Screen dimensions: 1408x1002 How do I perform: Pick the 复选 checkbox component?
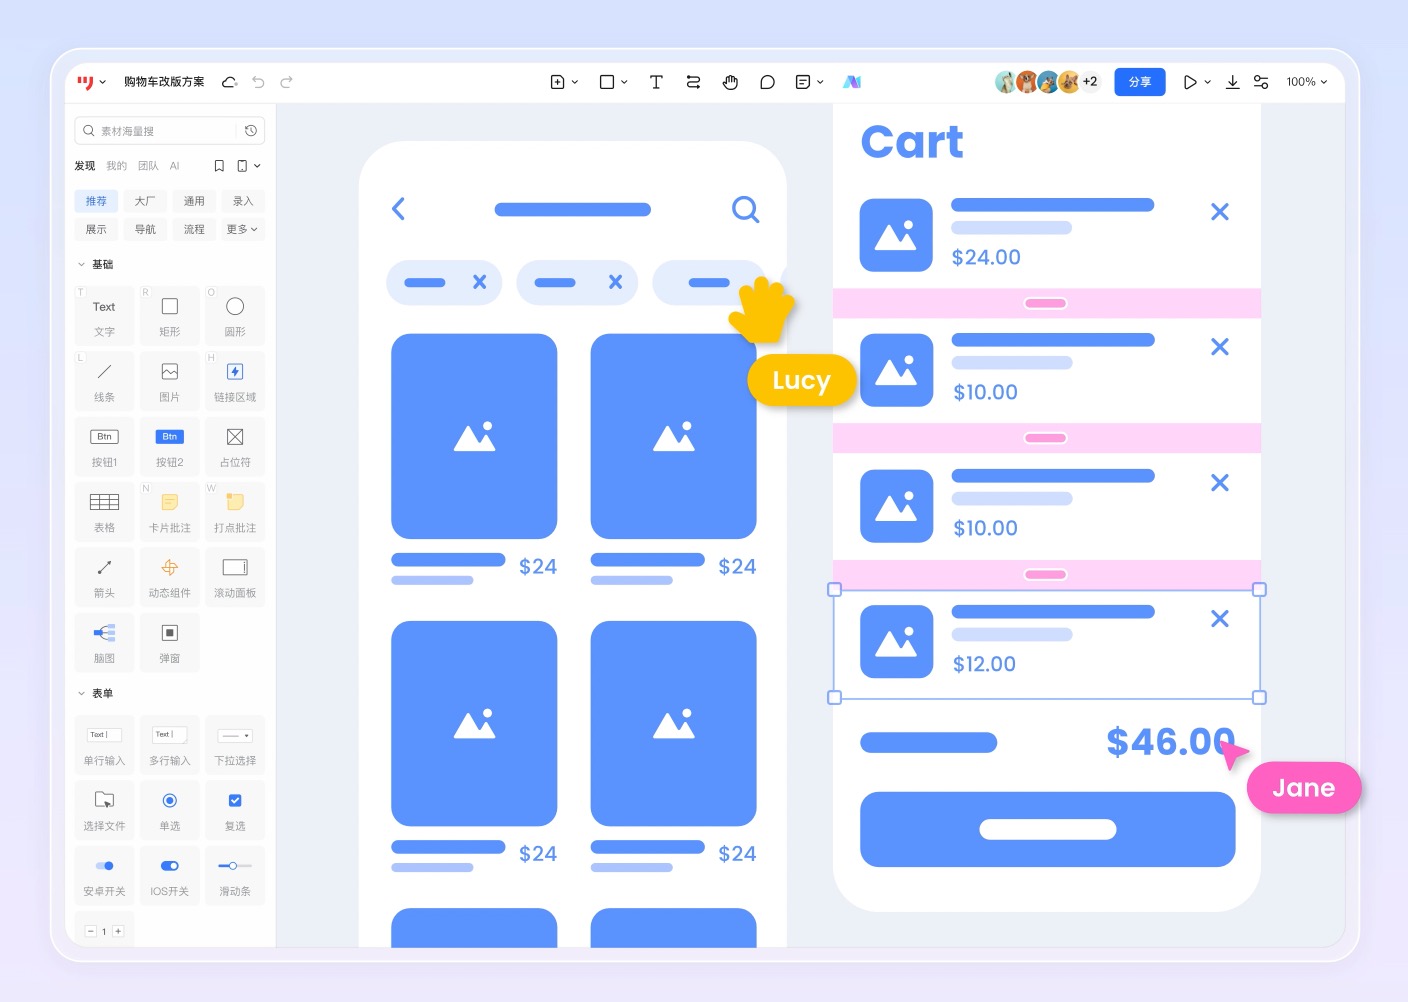coord(235,811)
